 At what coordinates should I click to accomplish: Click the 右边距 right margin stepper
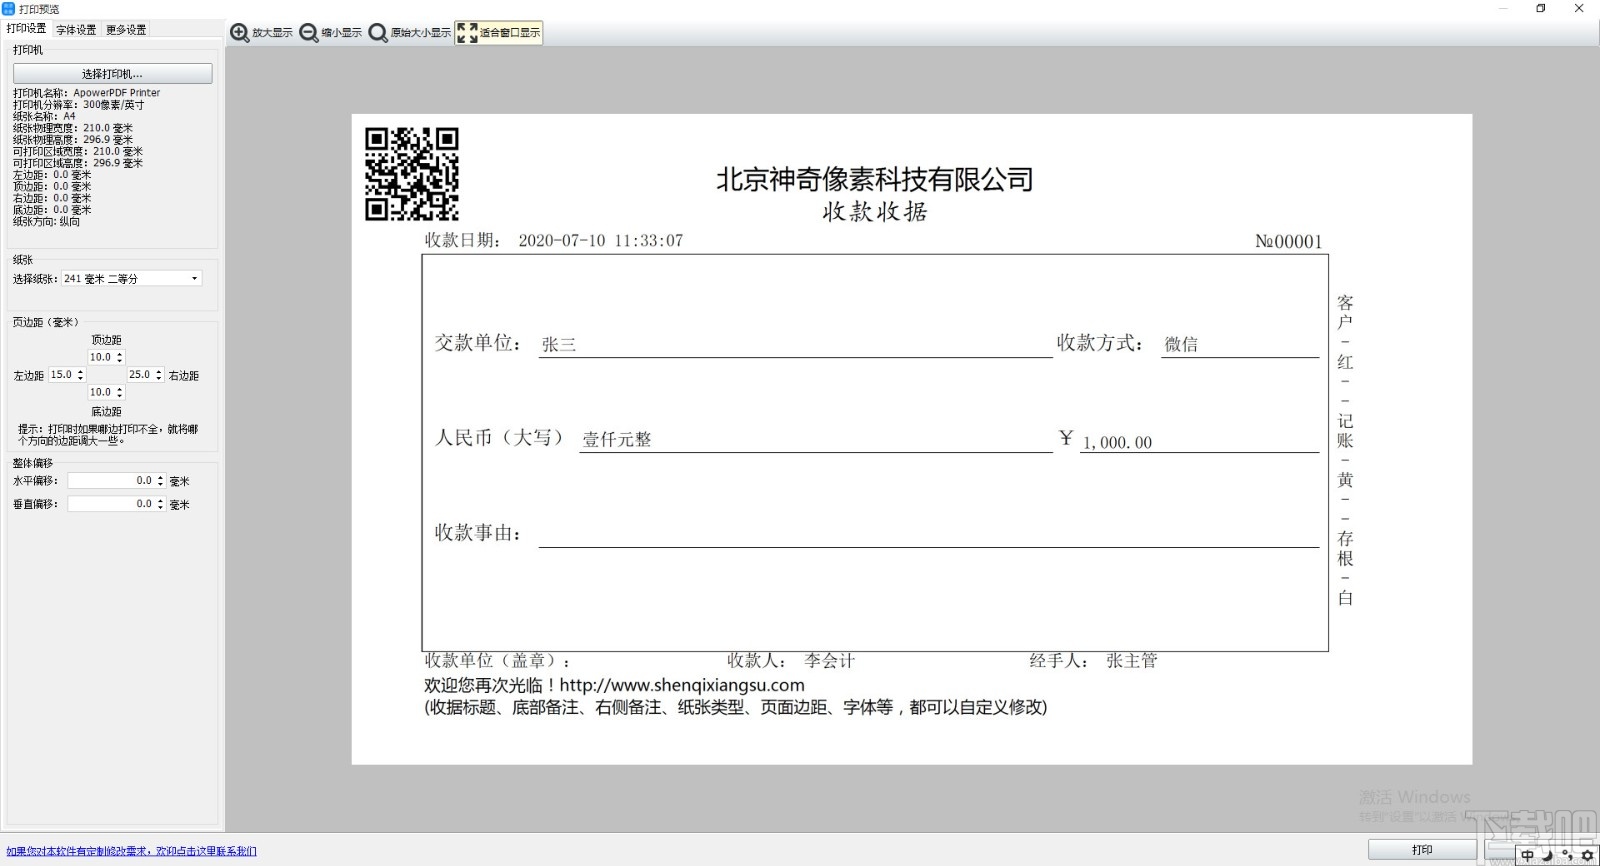click(x=145, y=375)
